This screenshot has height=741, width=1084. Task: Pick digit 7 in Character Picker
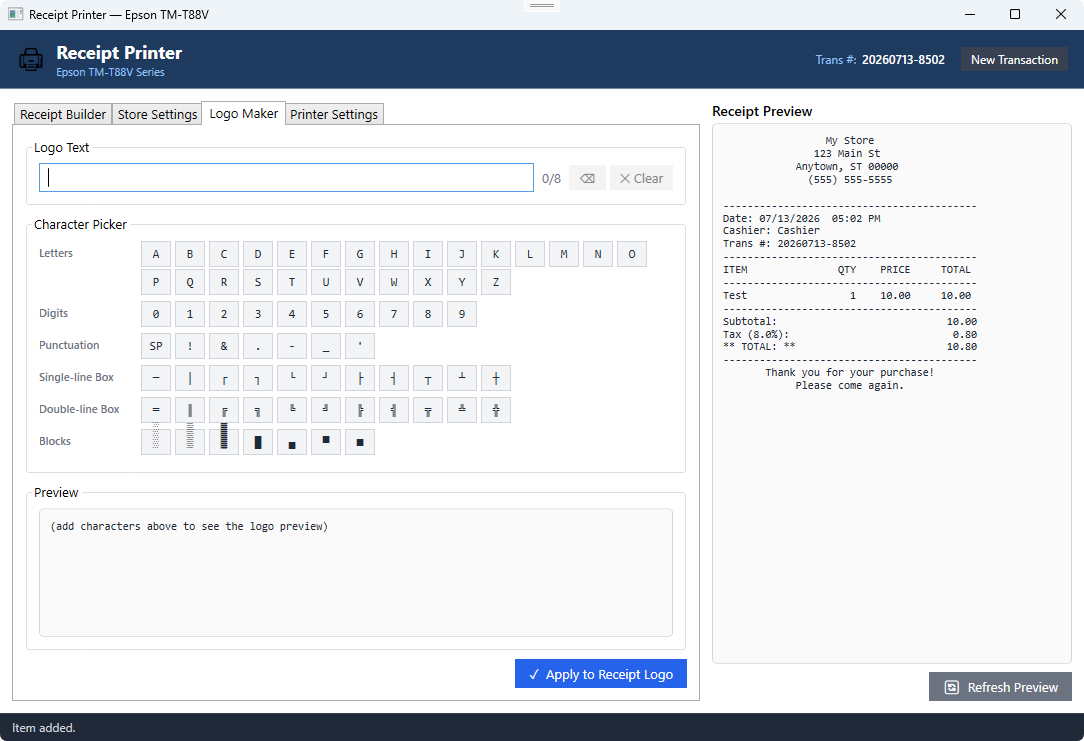(393, 314)
